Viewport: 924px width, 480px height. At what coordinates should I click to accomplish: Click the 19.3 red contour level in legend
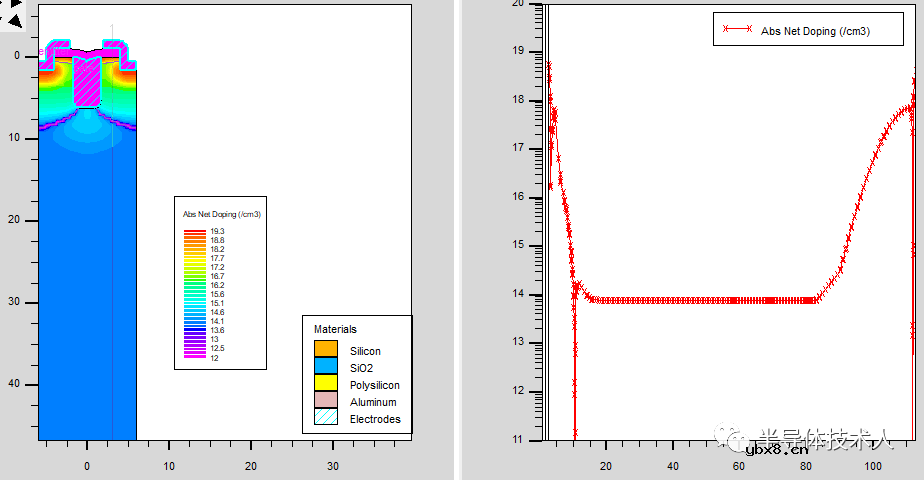(195, 232)
